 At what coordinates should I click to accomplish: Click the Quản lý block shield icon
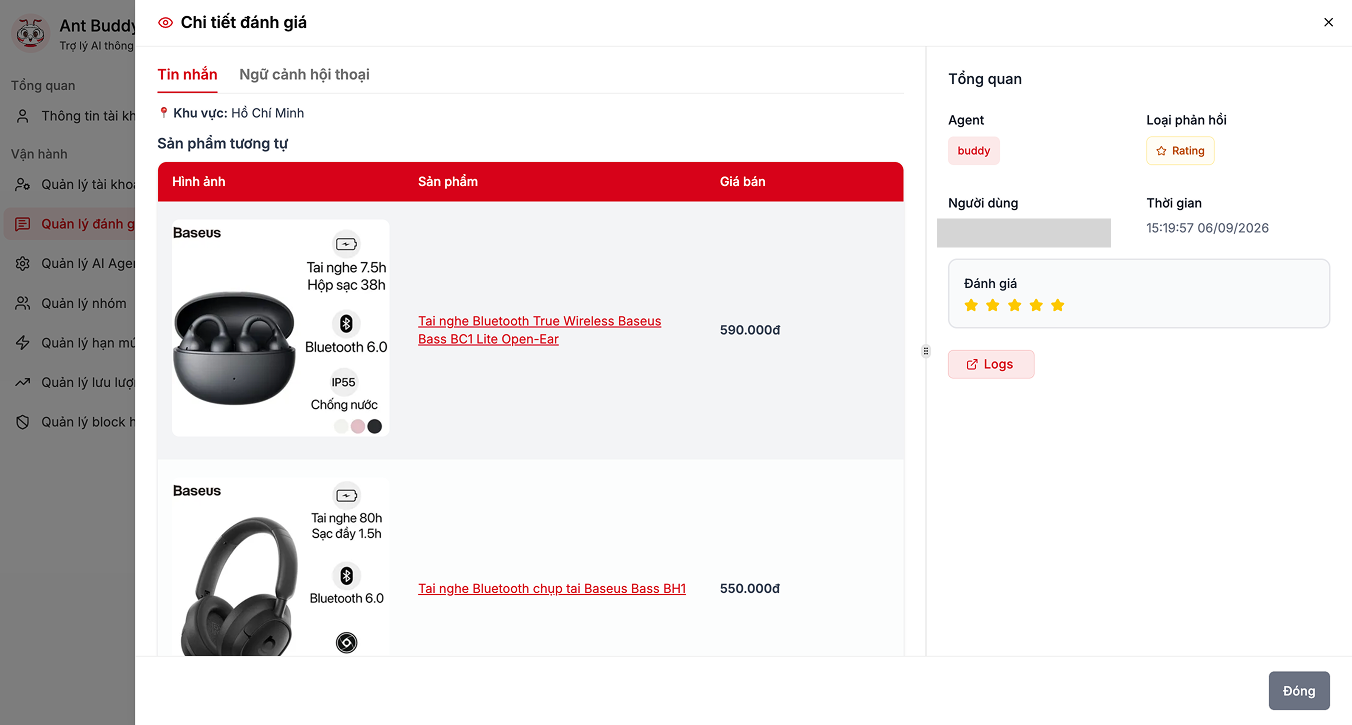pos(23,422)
